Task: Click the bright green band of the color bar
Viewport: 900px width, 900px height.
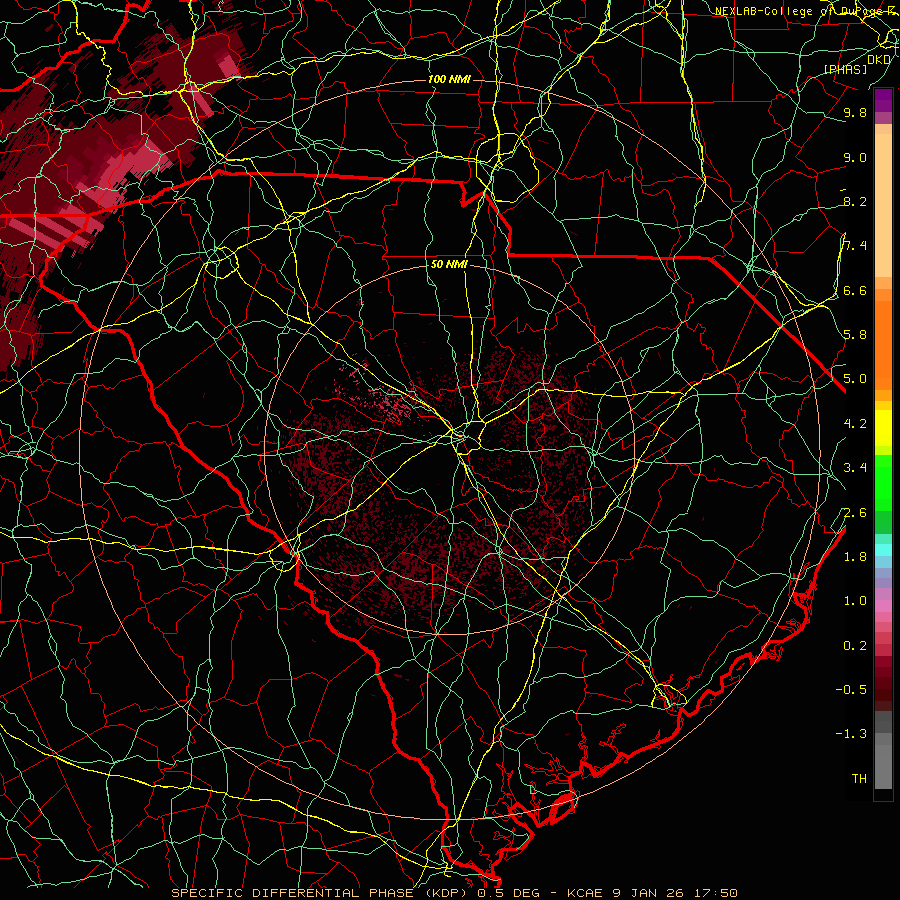Action: click(x=883, y=483)
